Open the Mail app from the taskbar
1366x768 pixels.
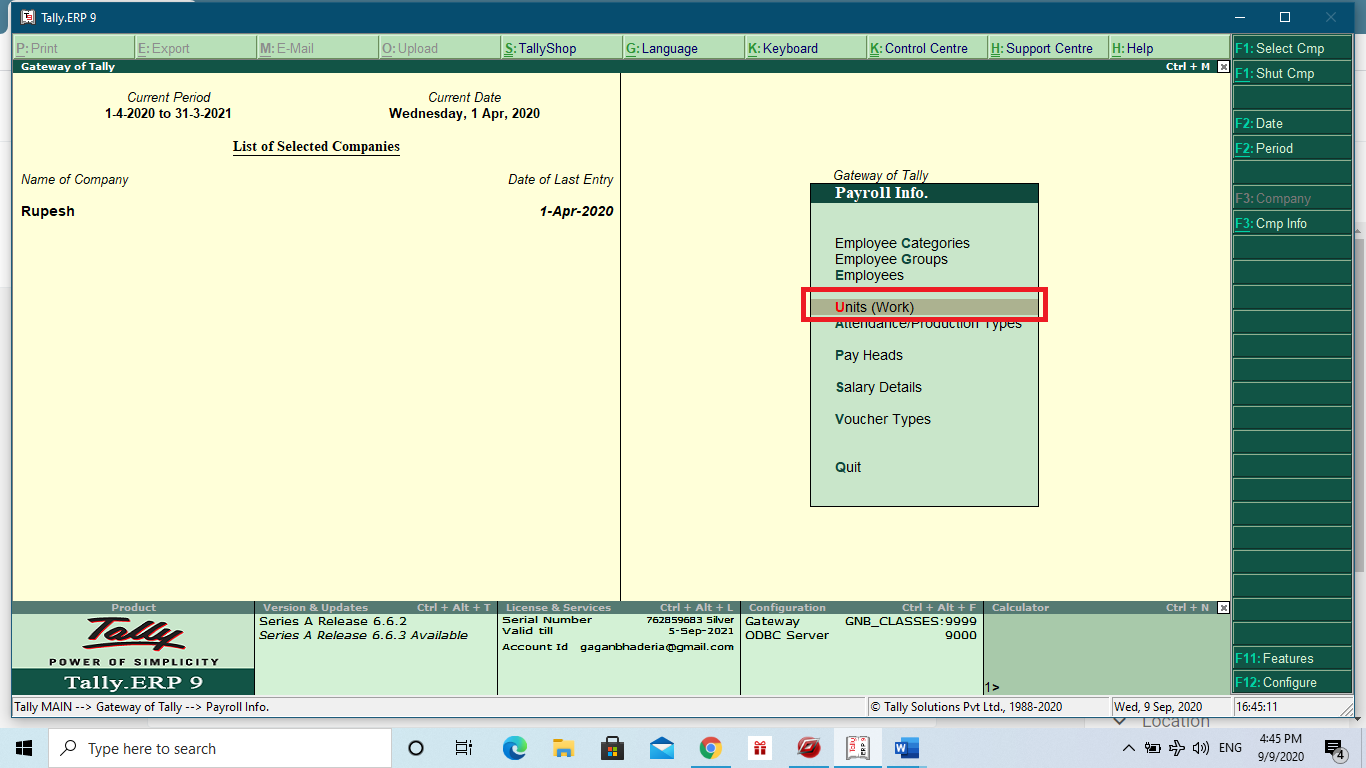click(661, 748)
